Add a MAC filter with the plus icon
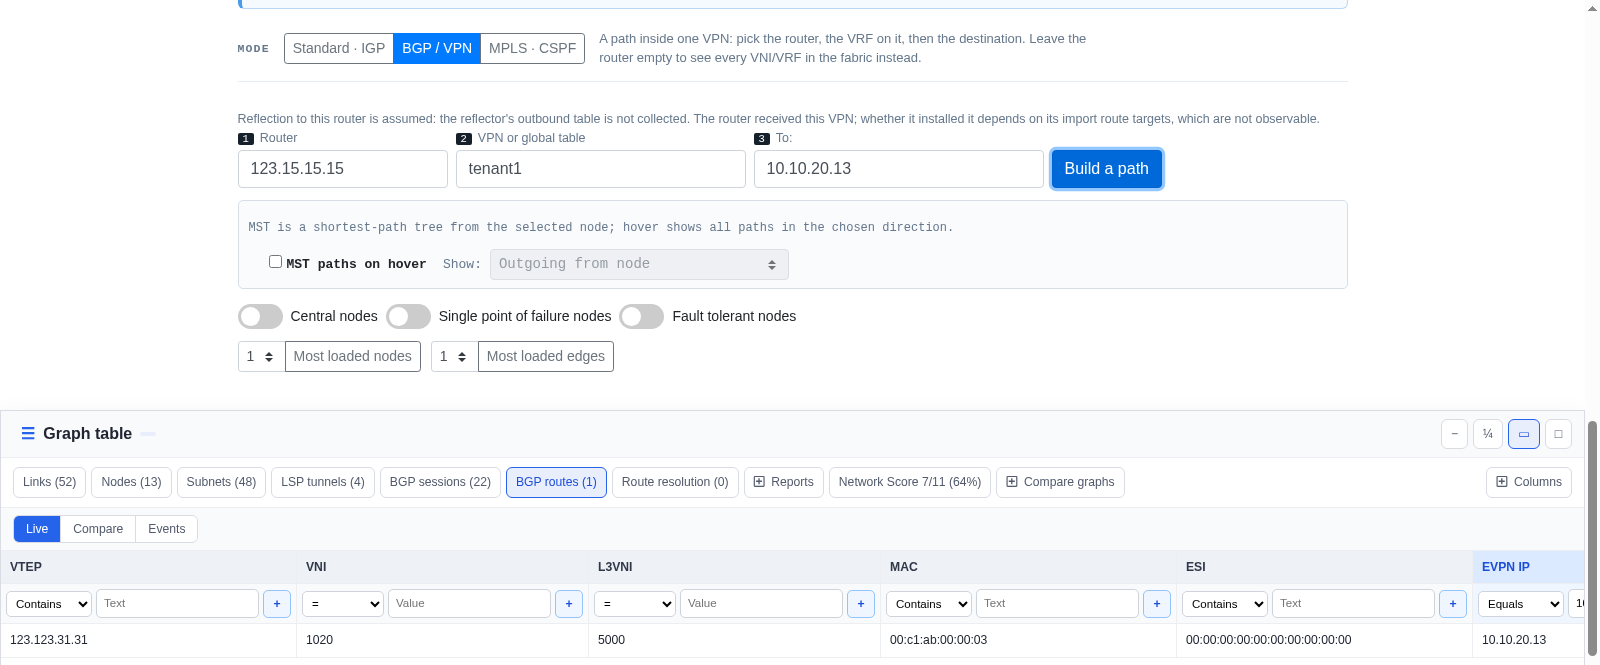 1157,604
